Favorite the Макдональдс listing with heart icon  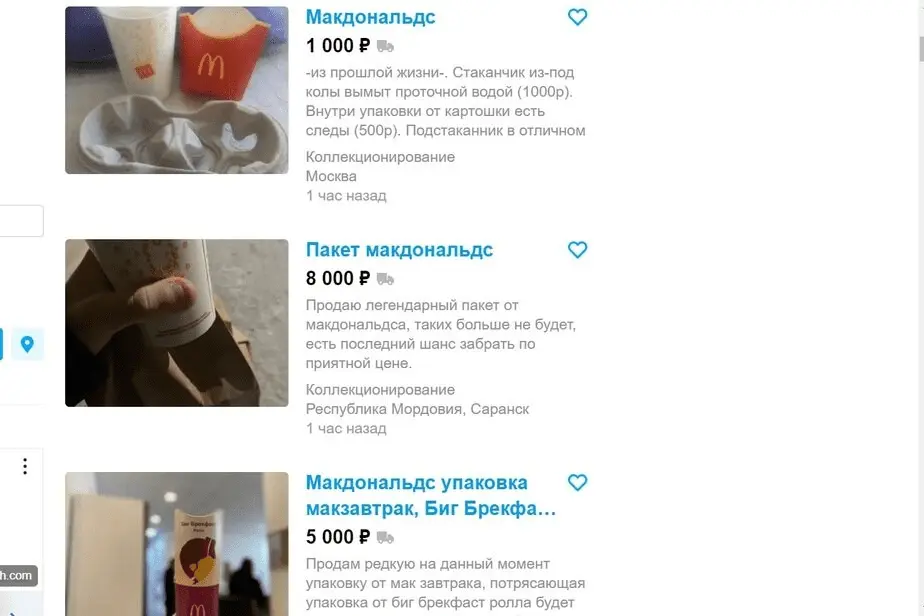point(578,17)
